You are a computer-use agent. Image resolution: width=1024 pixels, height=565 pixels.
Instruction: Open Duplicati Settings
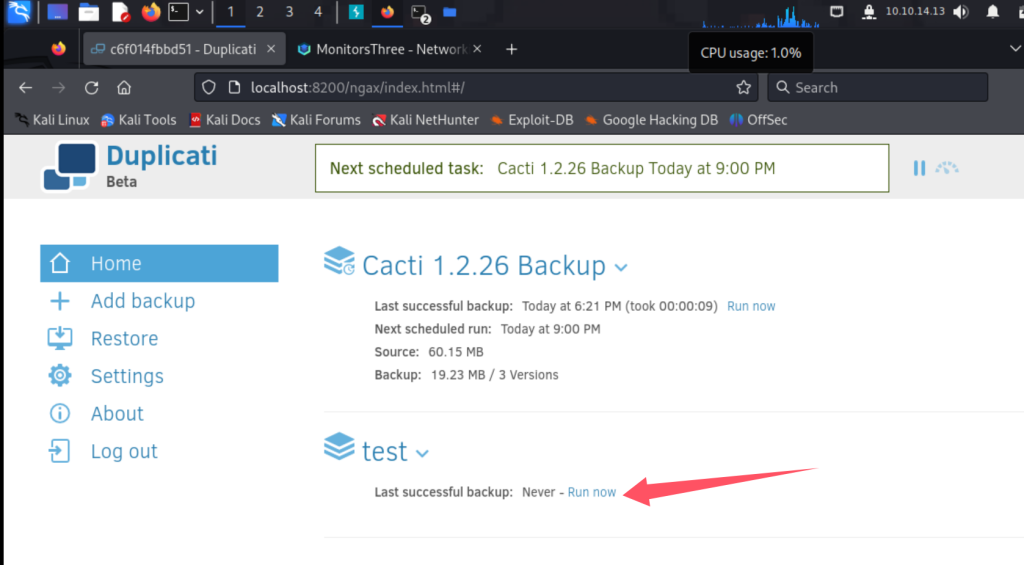tap(127, 376)
